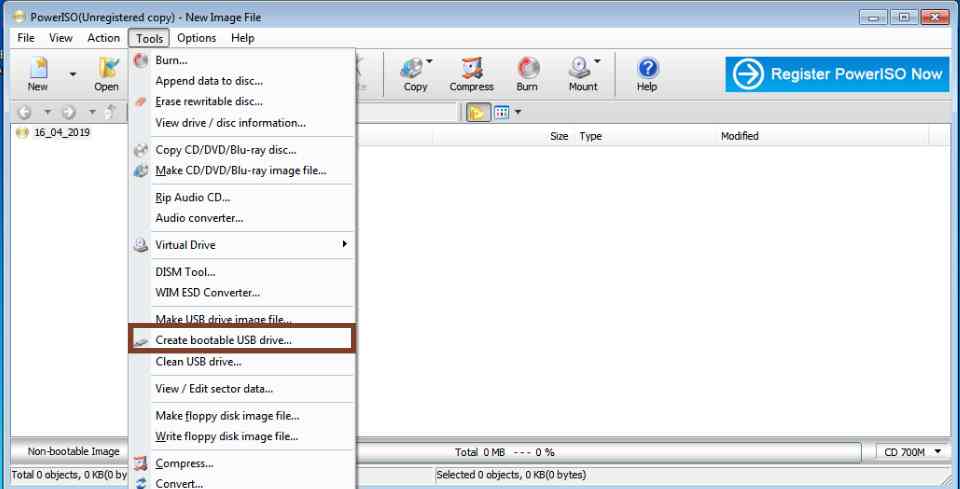960x489 pixels.
Task: Close the Tools menu
Action: click(x=149, y=38)
